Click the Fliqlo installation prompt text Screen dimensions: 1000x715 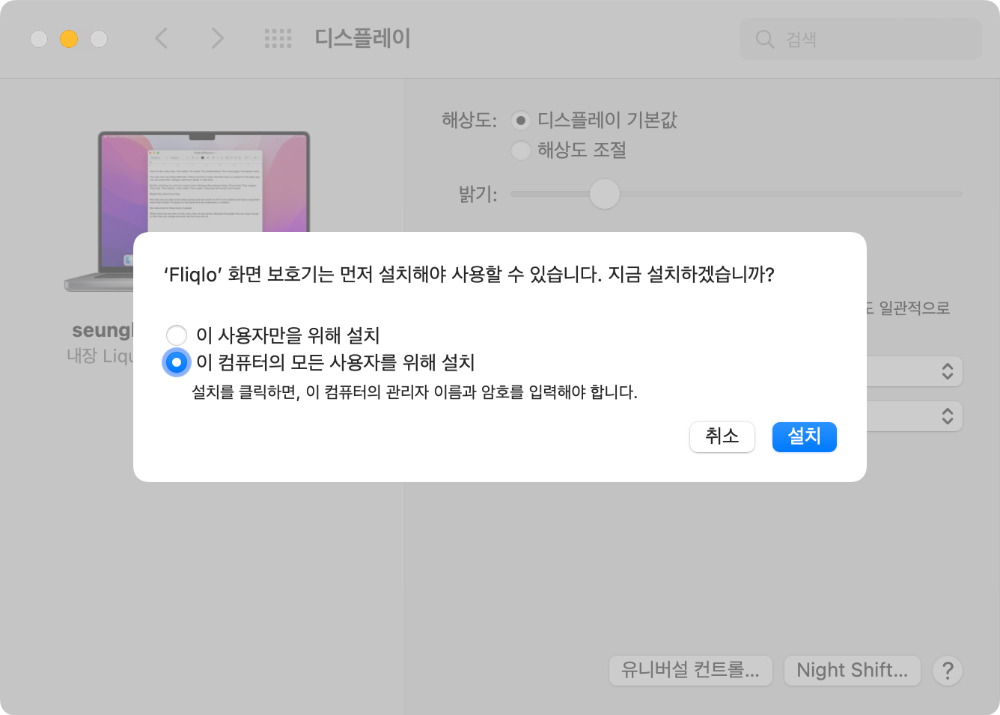tap(469, 275)
